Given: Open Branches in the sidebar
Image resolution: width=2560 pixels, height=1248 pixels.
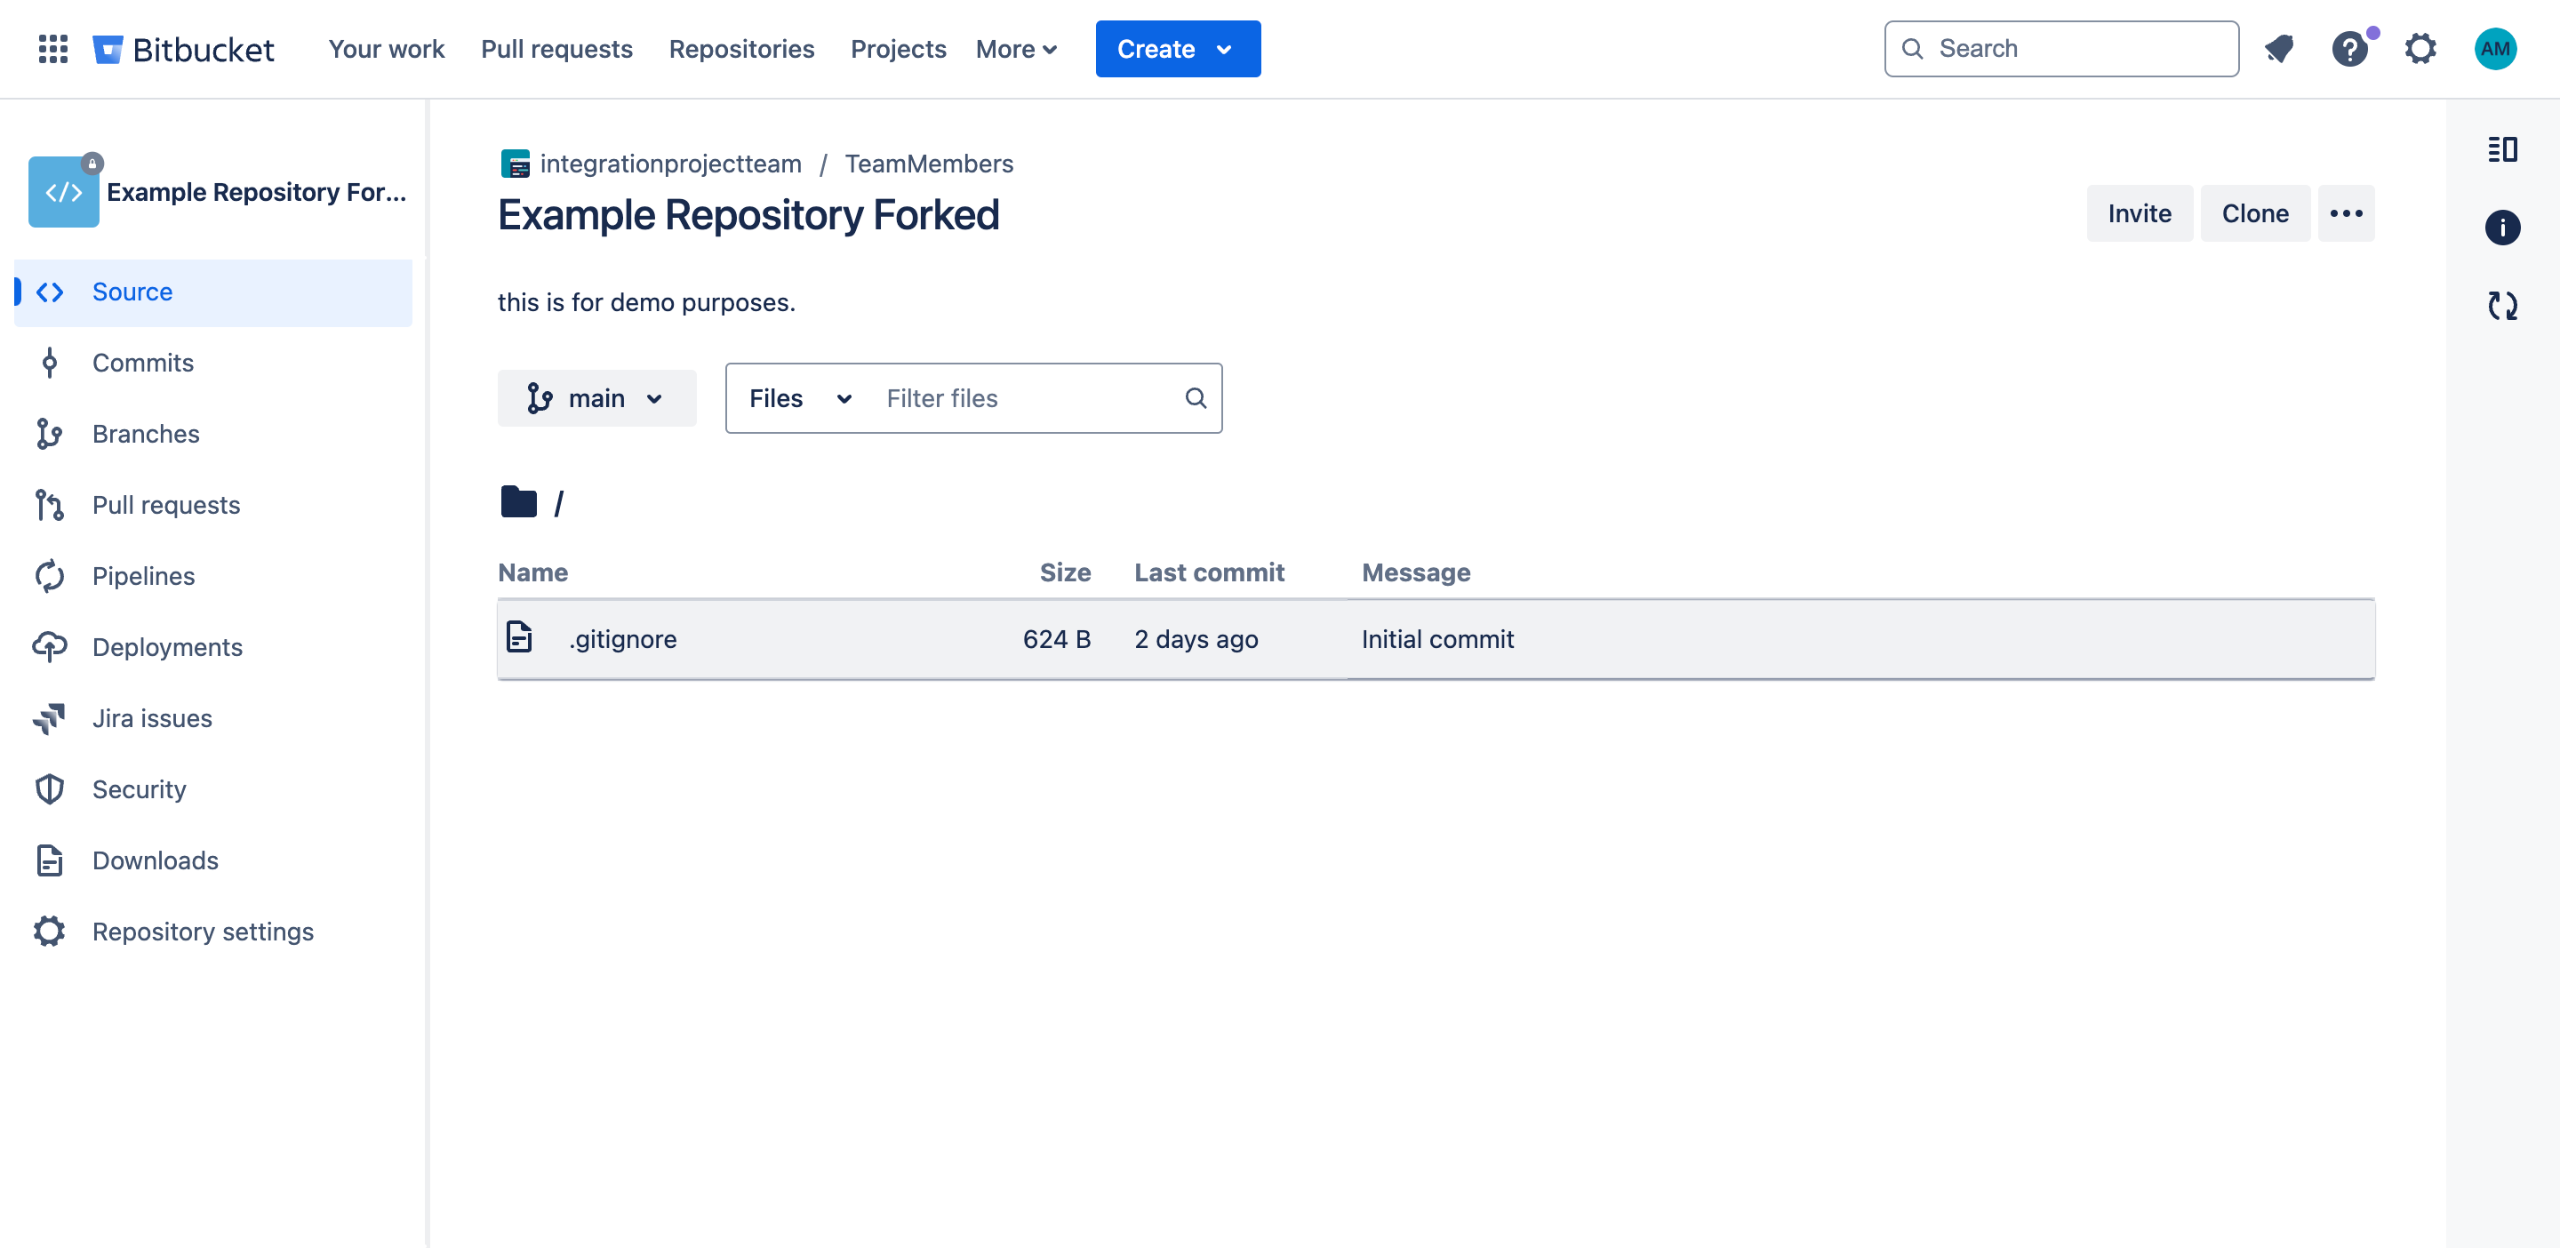Looking at the screenshot, I should (x=213, y=434).
